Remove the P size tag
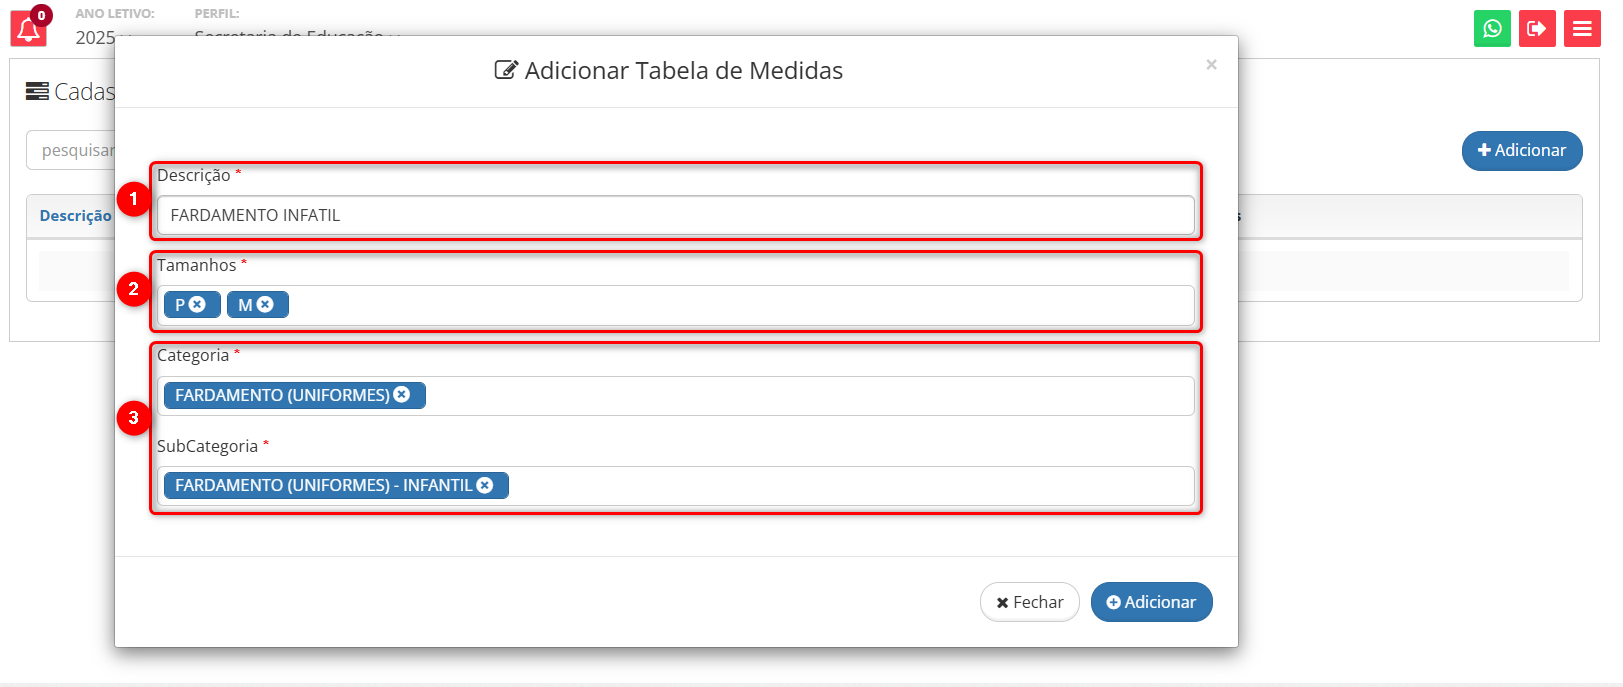 pos(198,304)
